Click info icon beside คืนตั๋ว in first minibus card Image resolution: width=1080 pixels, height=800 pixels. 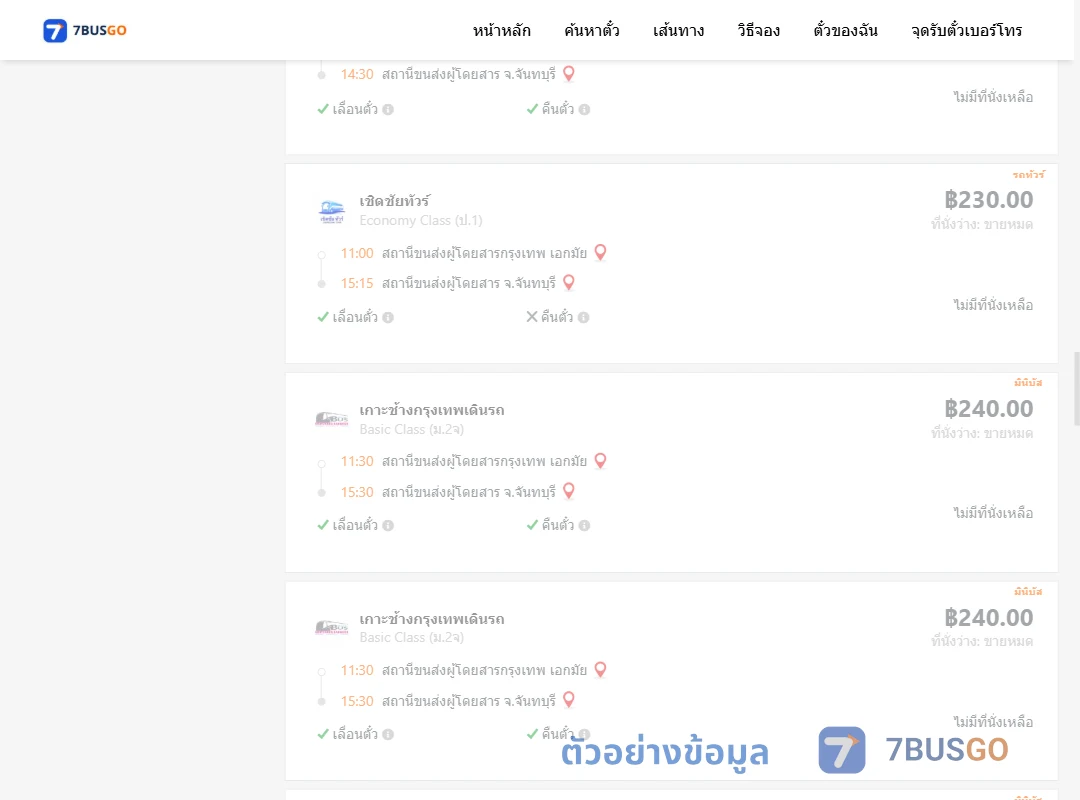pyautogui.click(x=584, y=526)
